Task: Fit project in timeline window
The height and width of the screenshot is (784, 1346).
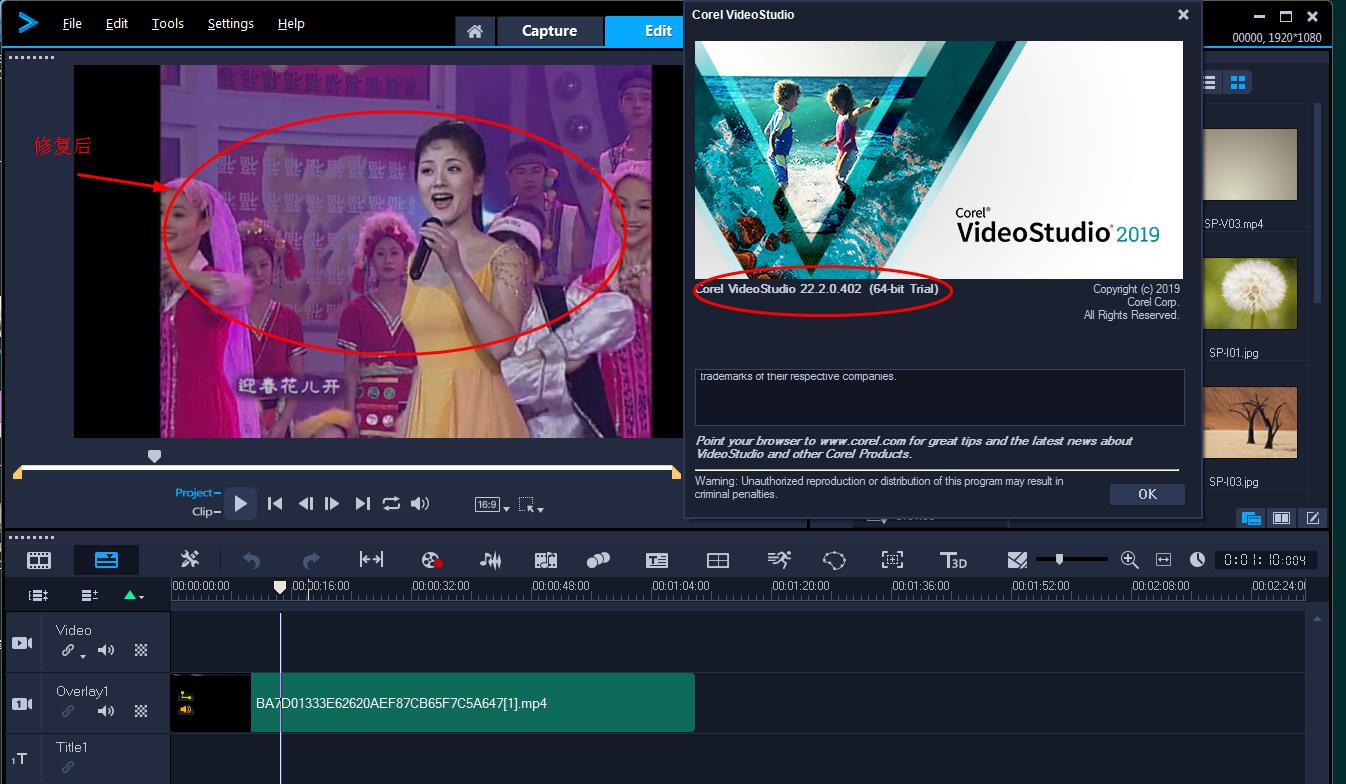Action: click(371, 560)
